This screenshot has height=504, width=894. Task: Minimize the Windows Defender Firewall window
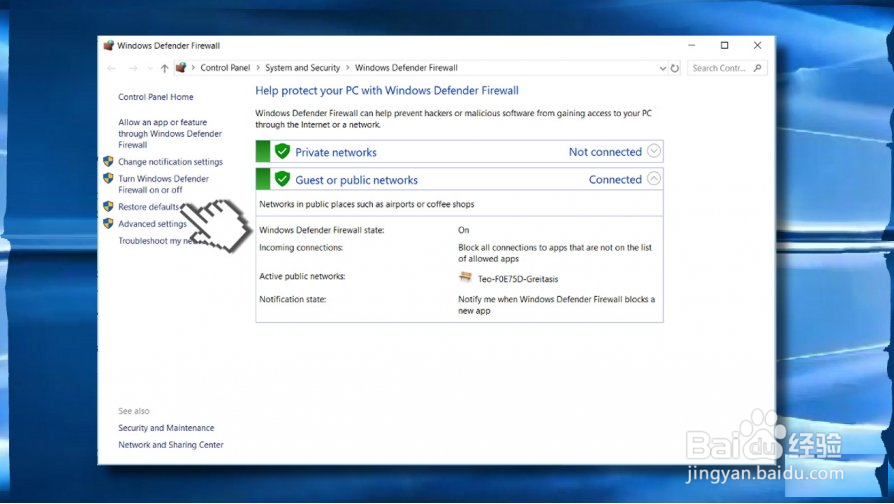(692, 46)
